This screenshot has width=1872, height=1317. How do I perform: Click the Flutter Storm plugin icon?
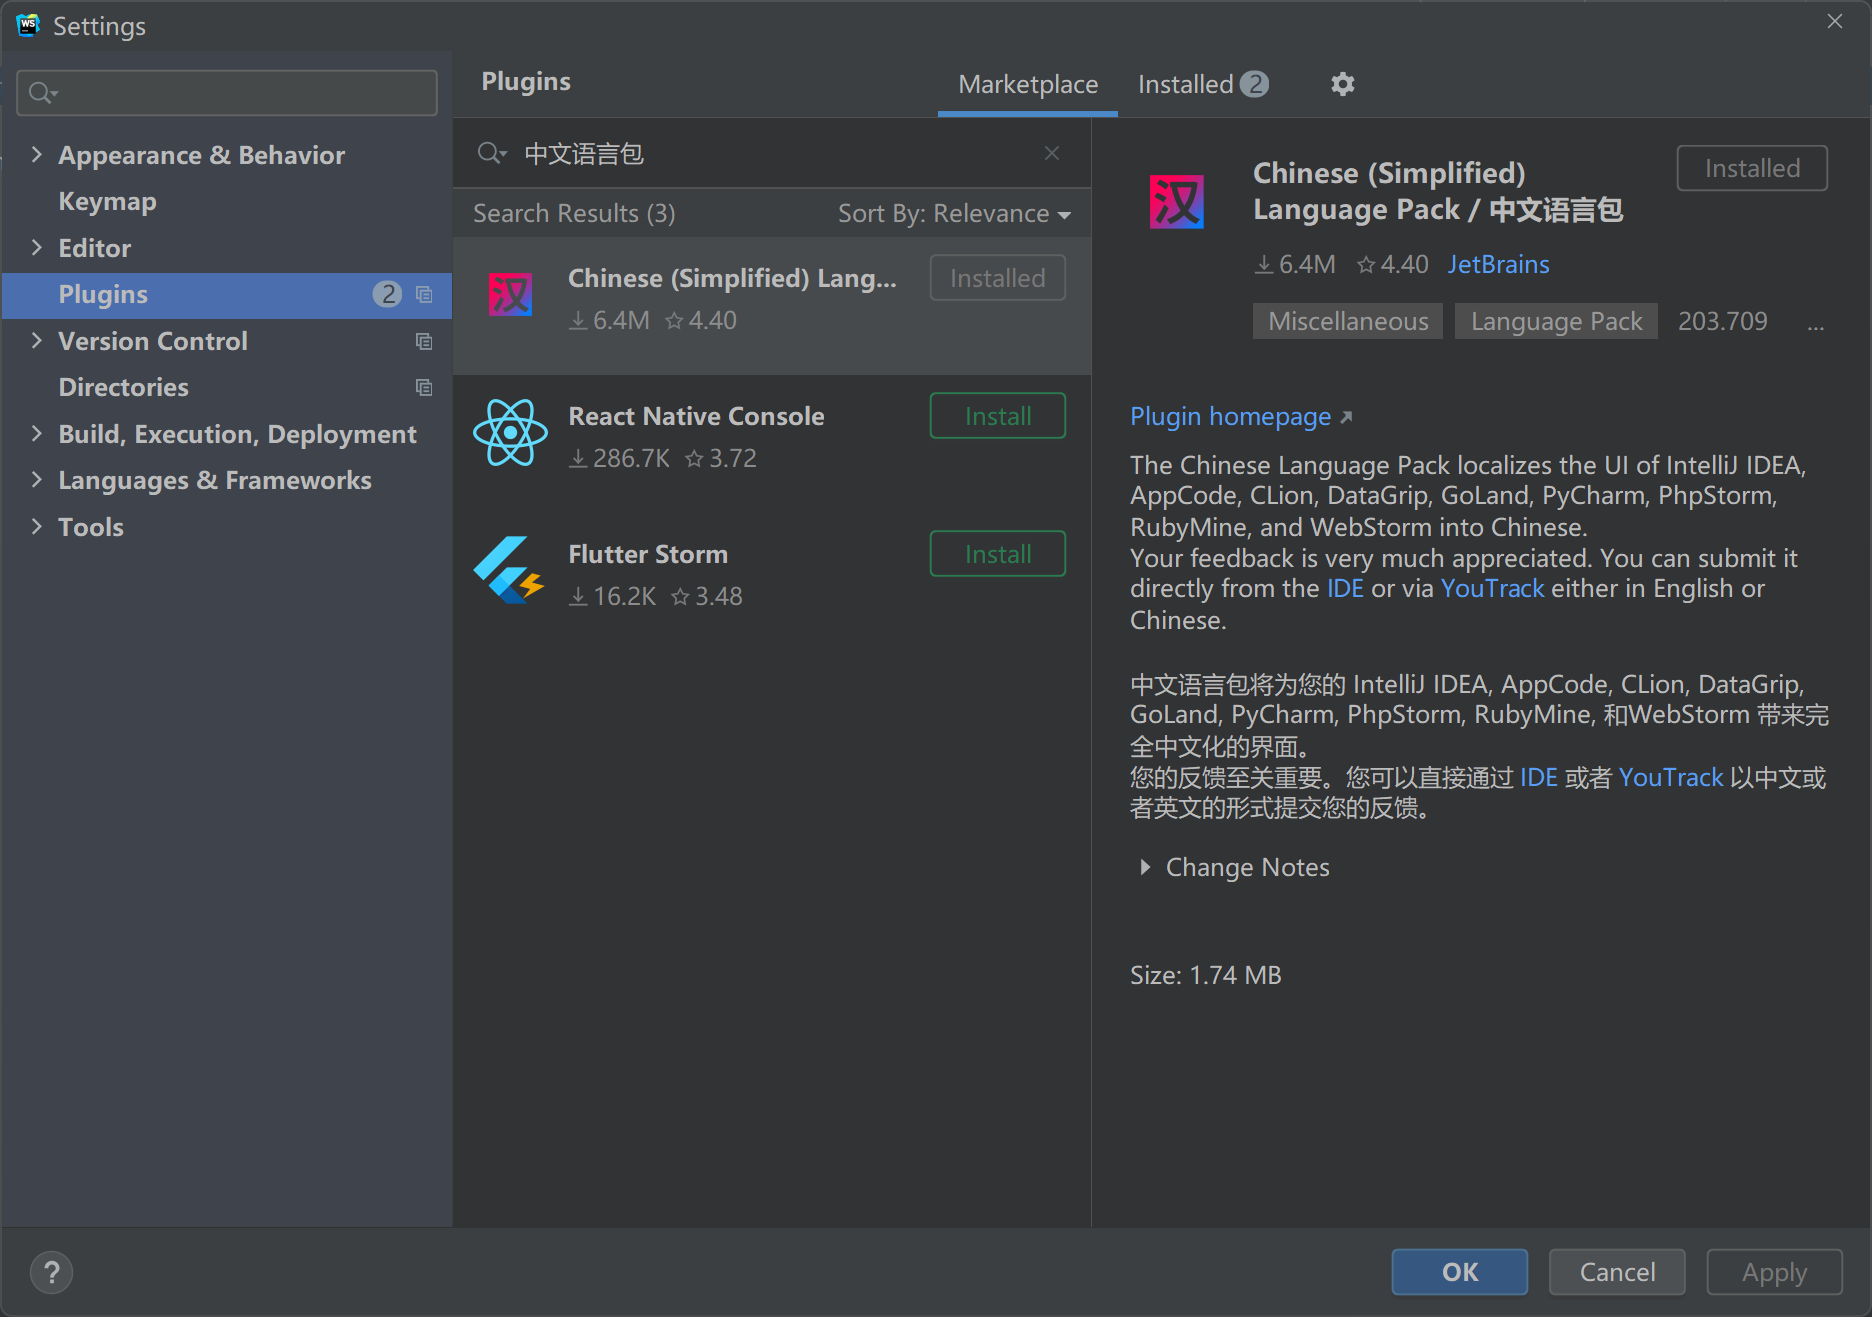tap(510, 570)
